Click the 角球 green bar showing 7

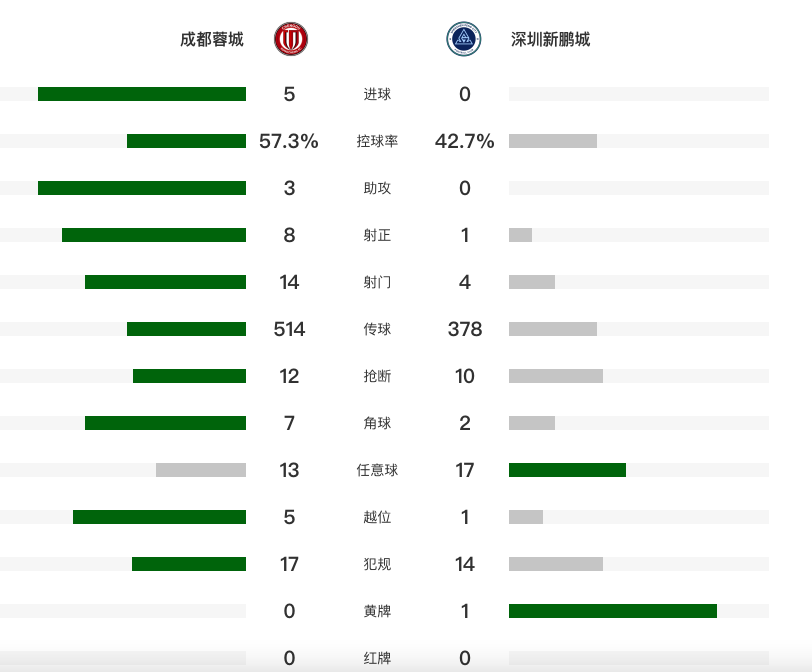[x=165, y=423]
